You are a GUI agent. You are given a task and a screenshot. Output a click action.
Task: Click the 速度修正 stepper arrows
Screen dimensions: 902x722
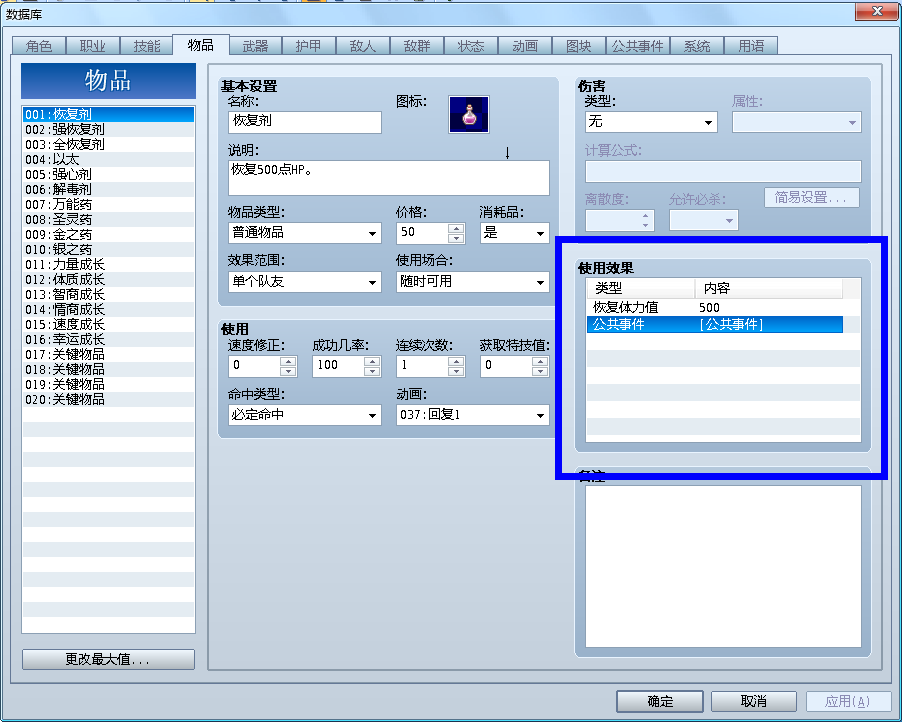[x=288, y=366]
